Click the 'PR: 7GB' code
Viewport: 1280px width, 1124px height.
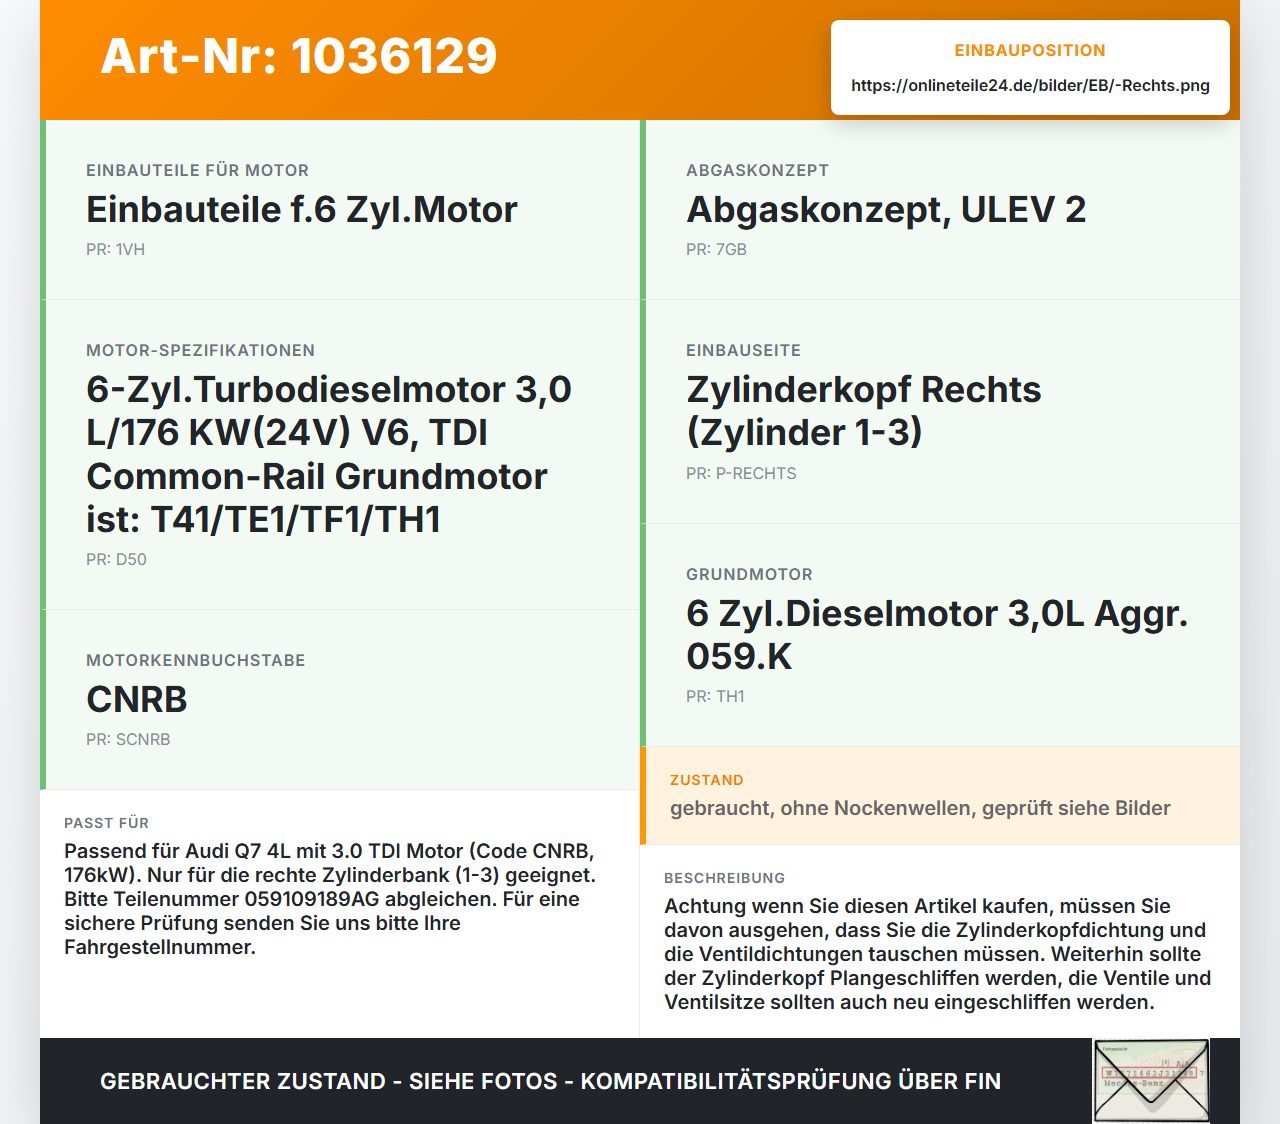pyautogui.click(x=716, y=249)
